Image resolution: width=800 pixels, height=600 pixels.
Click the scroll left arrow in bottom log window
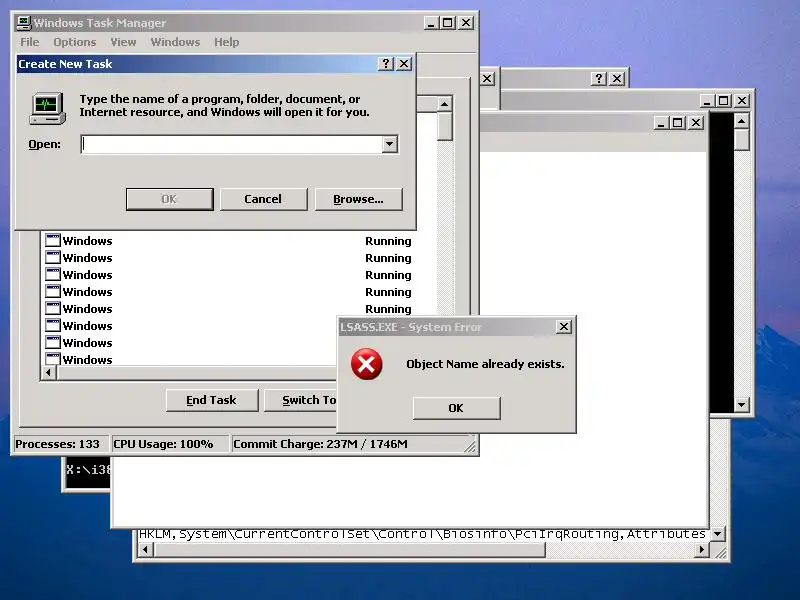coord(145,549)
